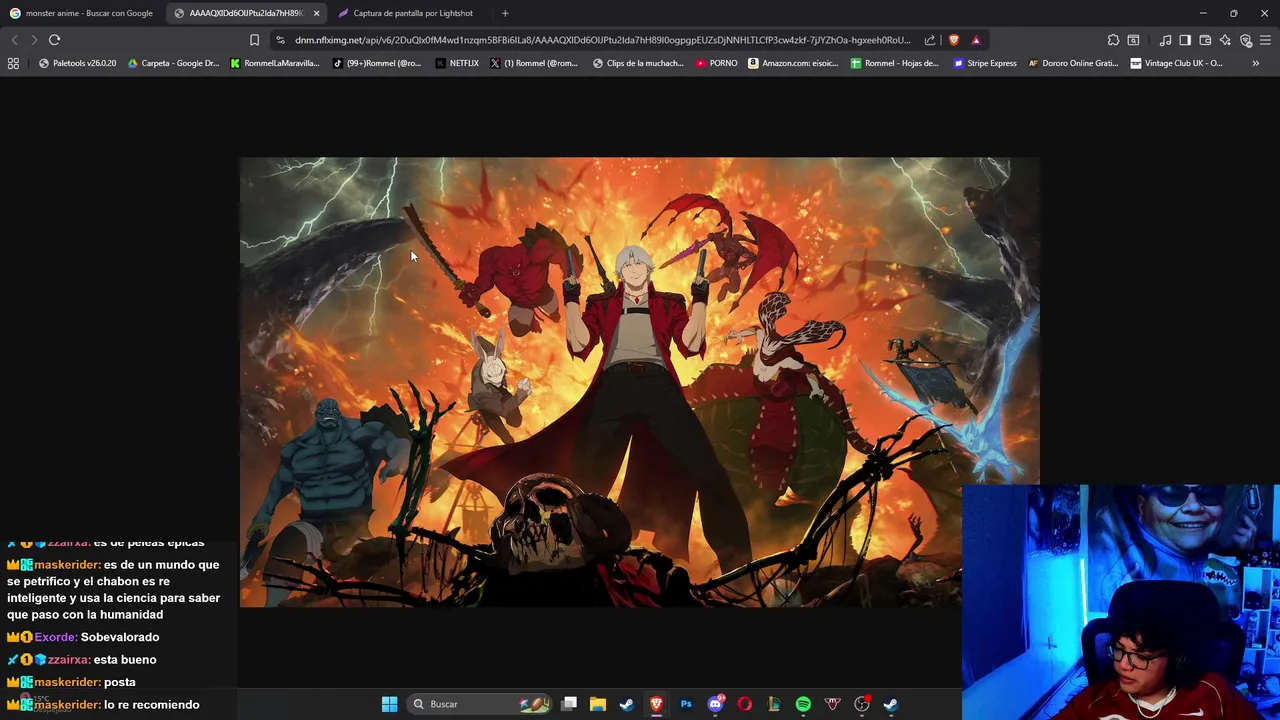
Task: Go back to the previous page
Action: [14, 40]
